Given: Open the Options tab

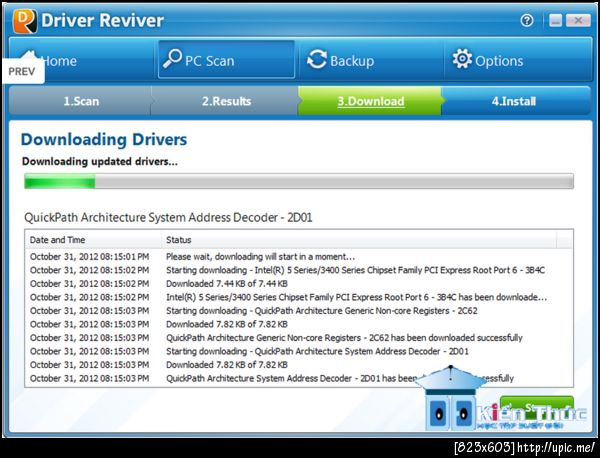Looking at the screenshot, I should point(517,60).
